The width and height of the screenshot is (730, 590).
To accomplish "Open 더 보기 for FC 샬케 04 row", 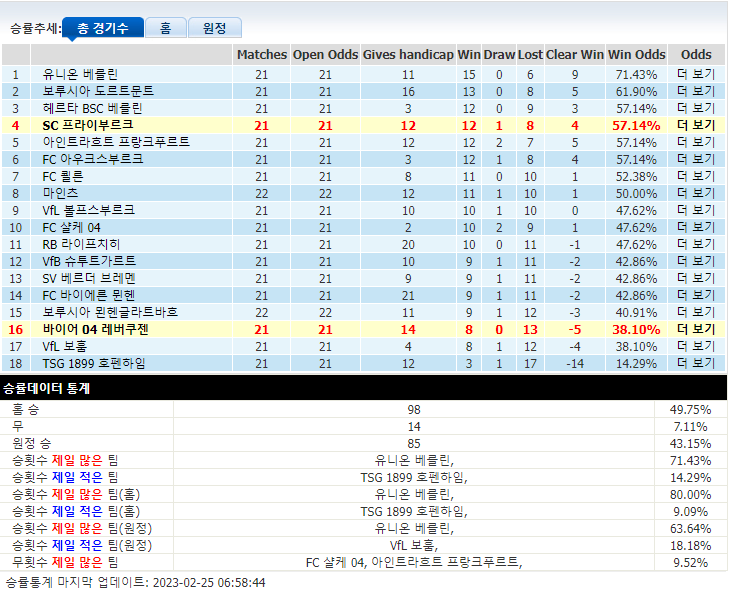I will pos(696,227).
